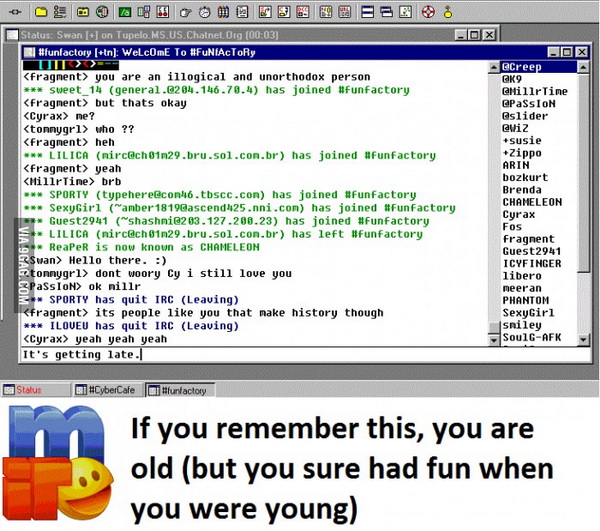Pick @MillrTime from the user list
This screenshot has width=600, height=531.
[534, 91]
